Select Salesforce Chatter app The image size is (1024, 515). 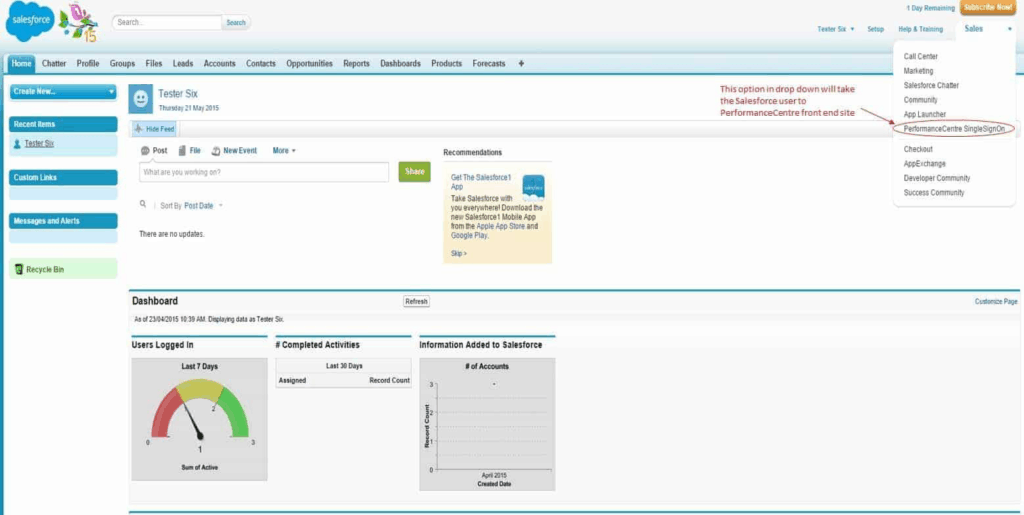pos(931,86)
